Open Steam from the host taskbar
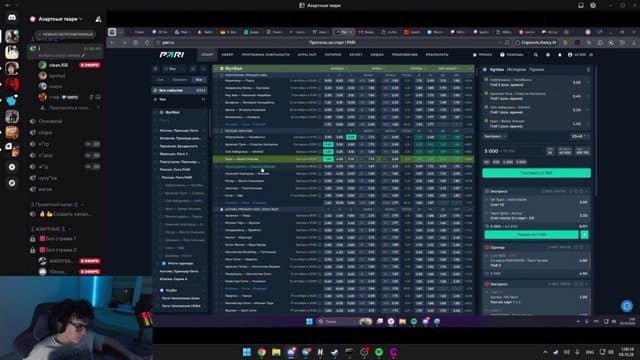Screen dimensions: 640x360 coord(335,352)
